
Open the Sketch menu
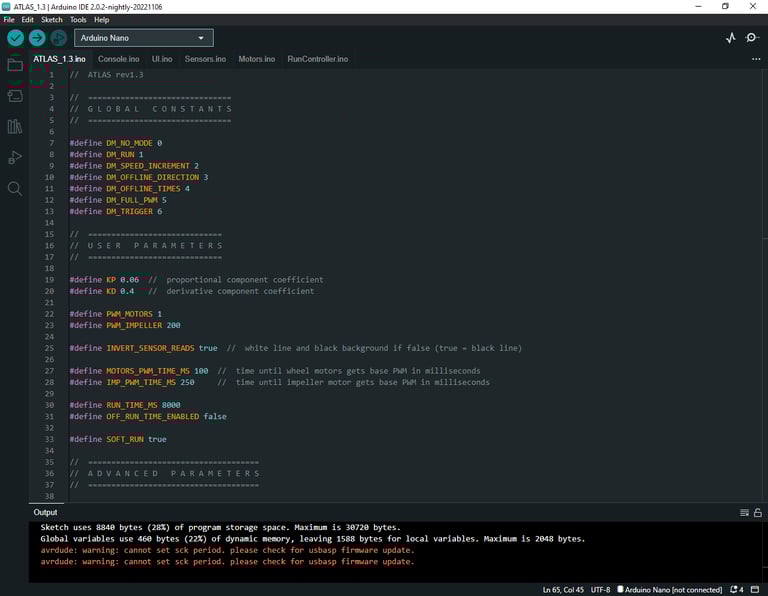pos(51,19)
